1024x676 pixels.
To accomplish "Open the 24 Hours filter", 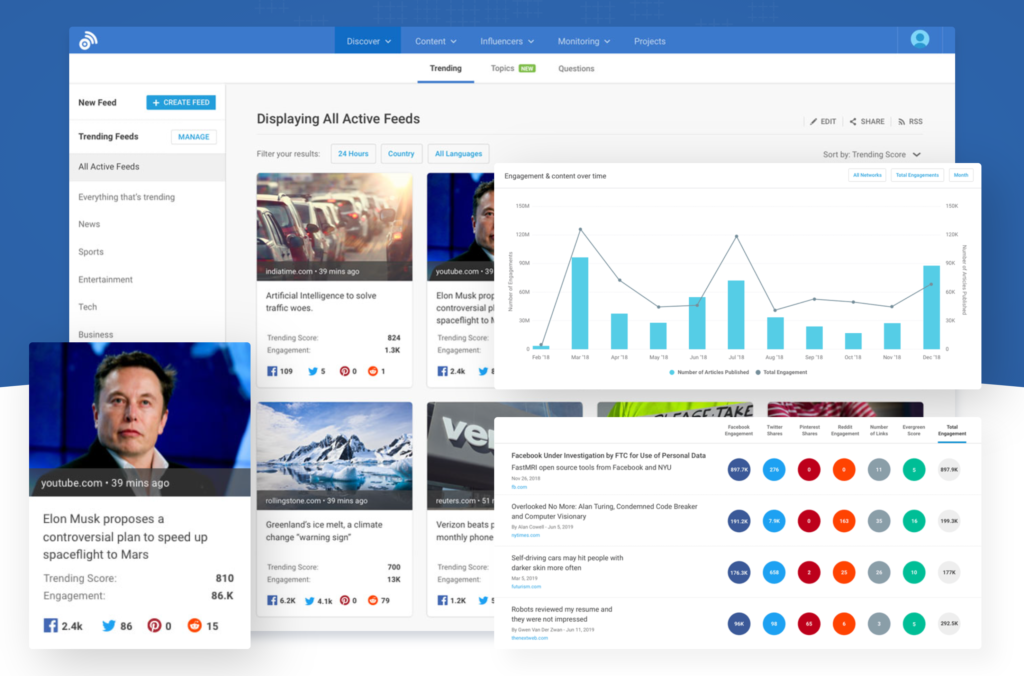I will 353,154.
